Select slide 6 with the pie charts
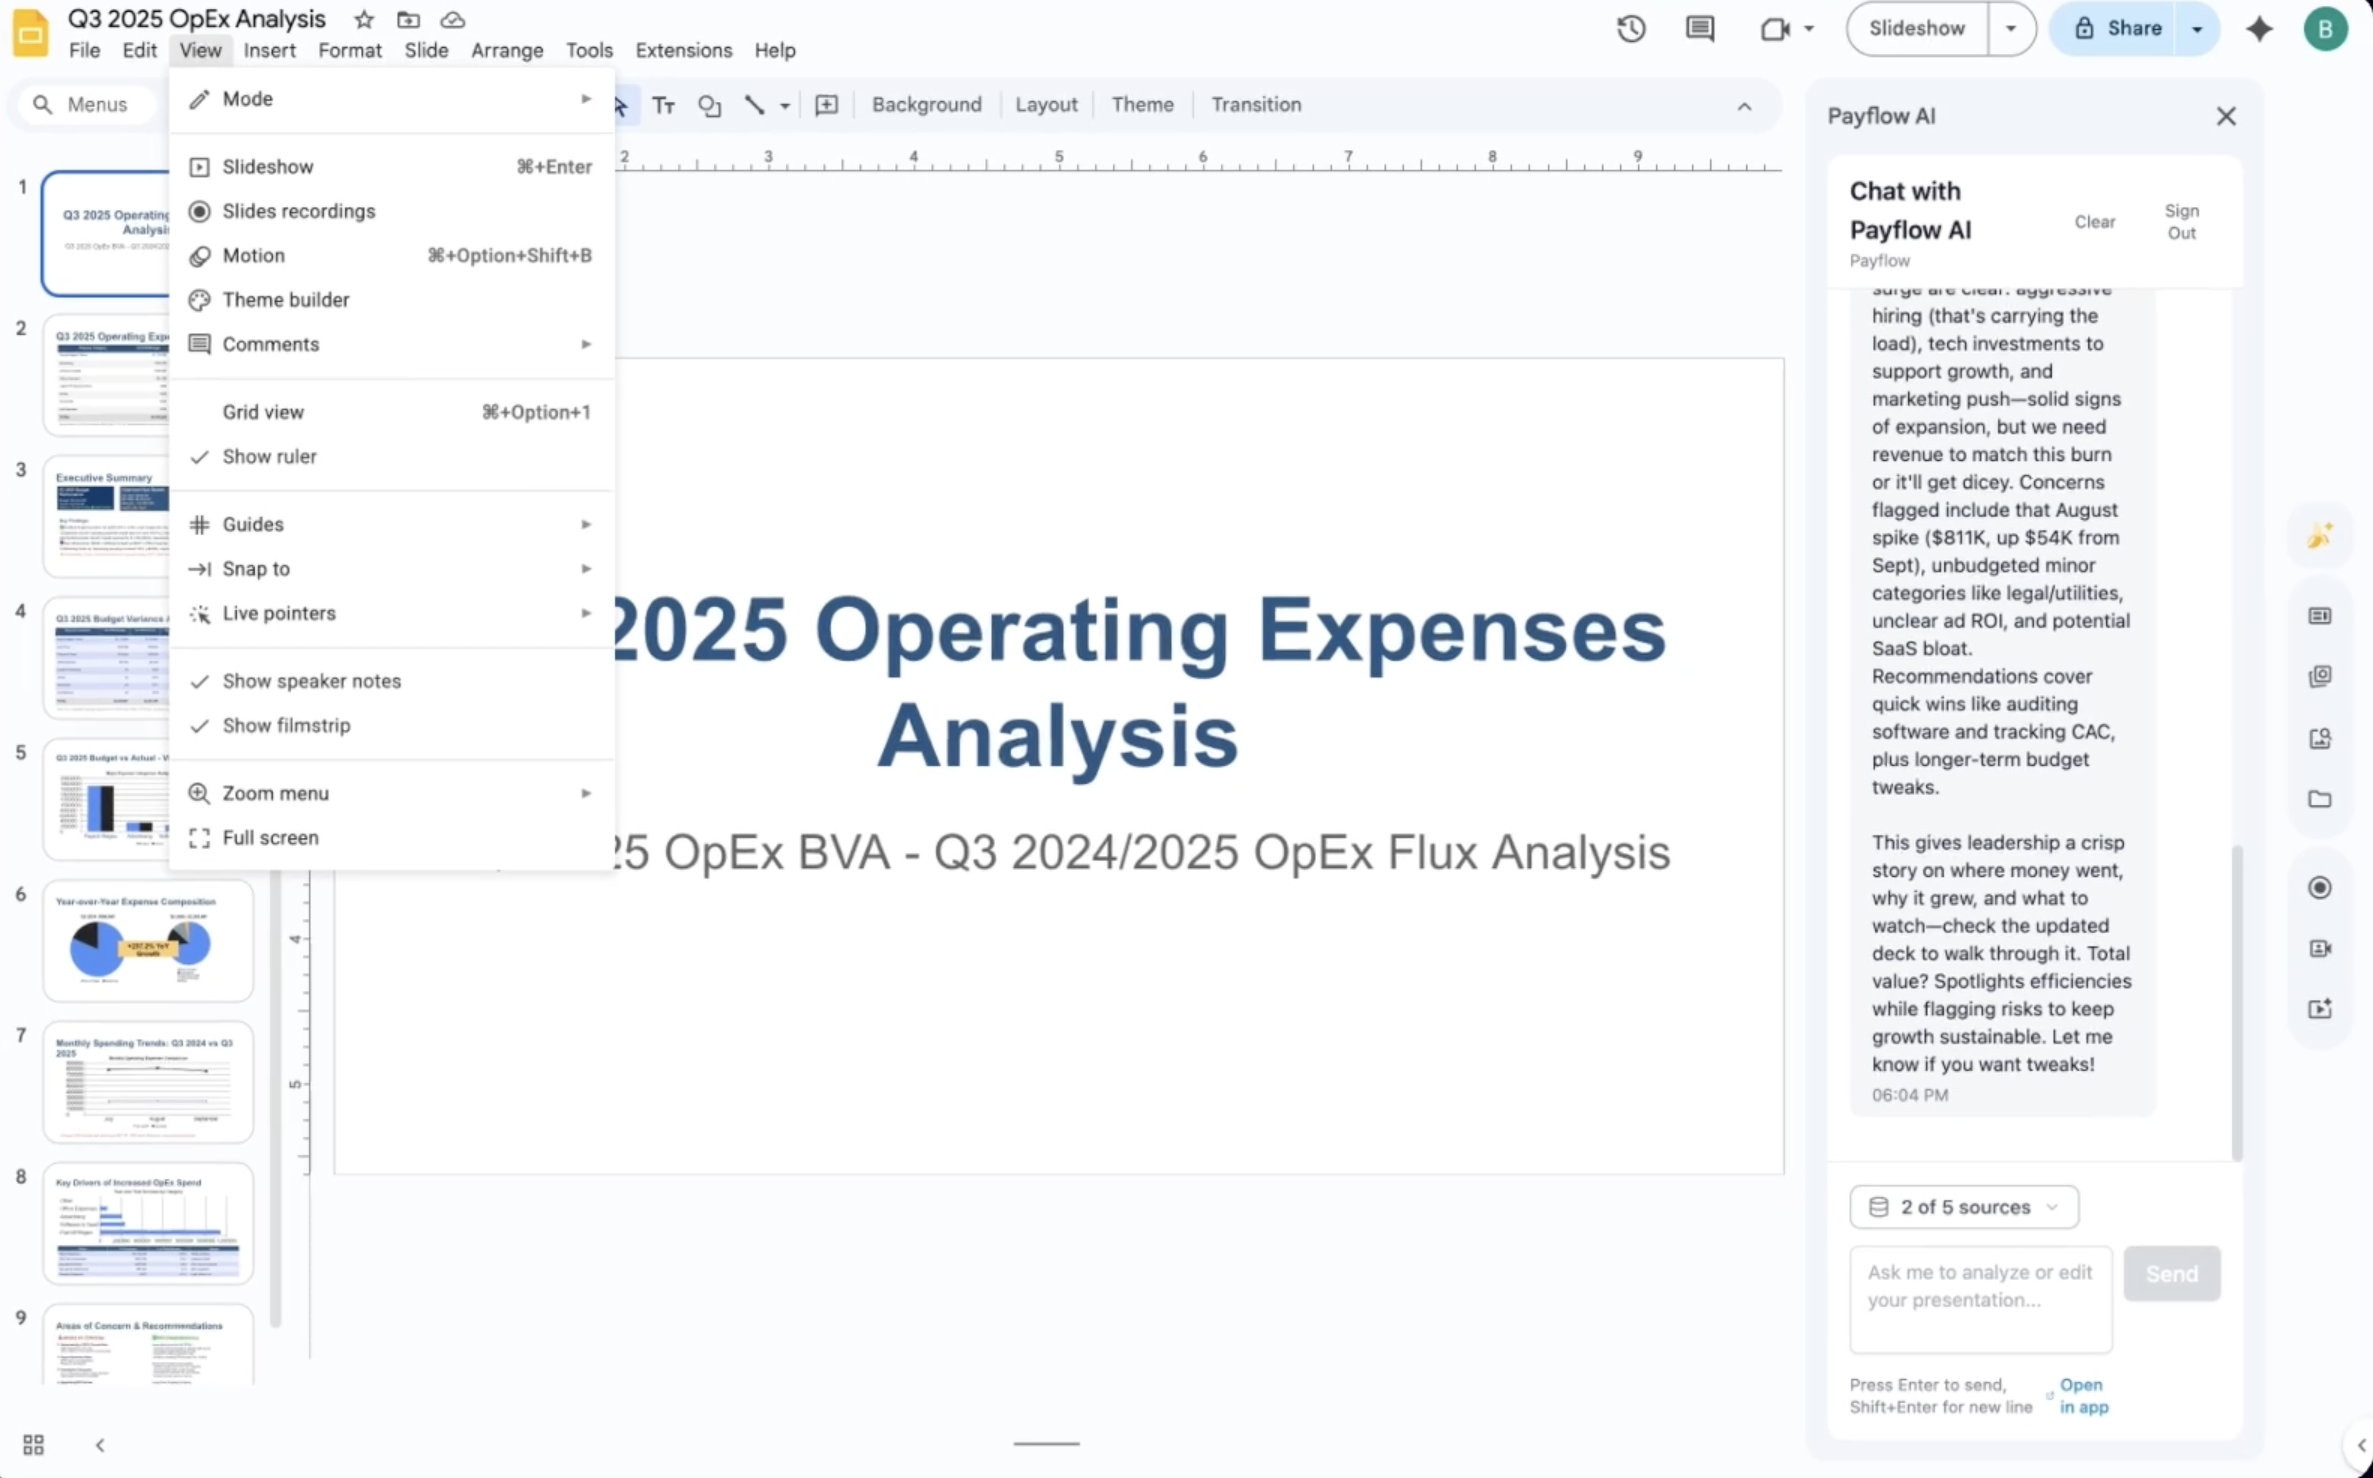The width and height of the screenshot is (2373, 1478). pyautogui.click(x=146, y=940)
